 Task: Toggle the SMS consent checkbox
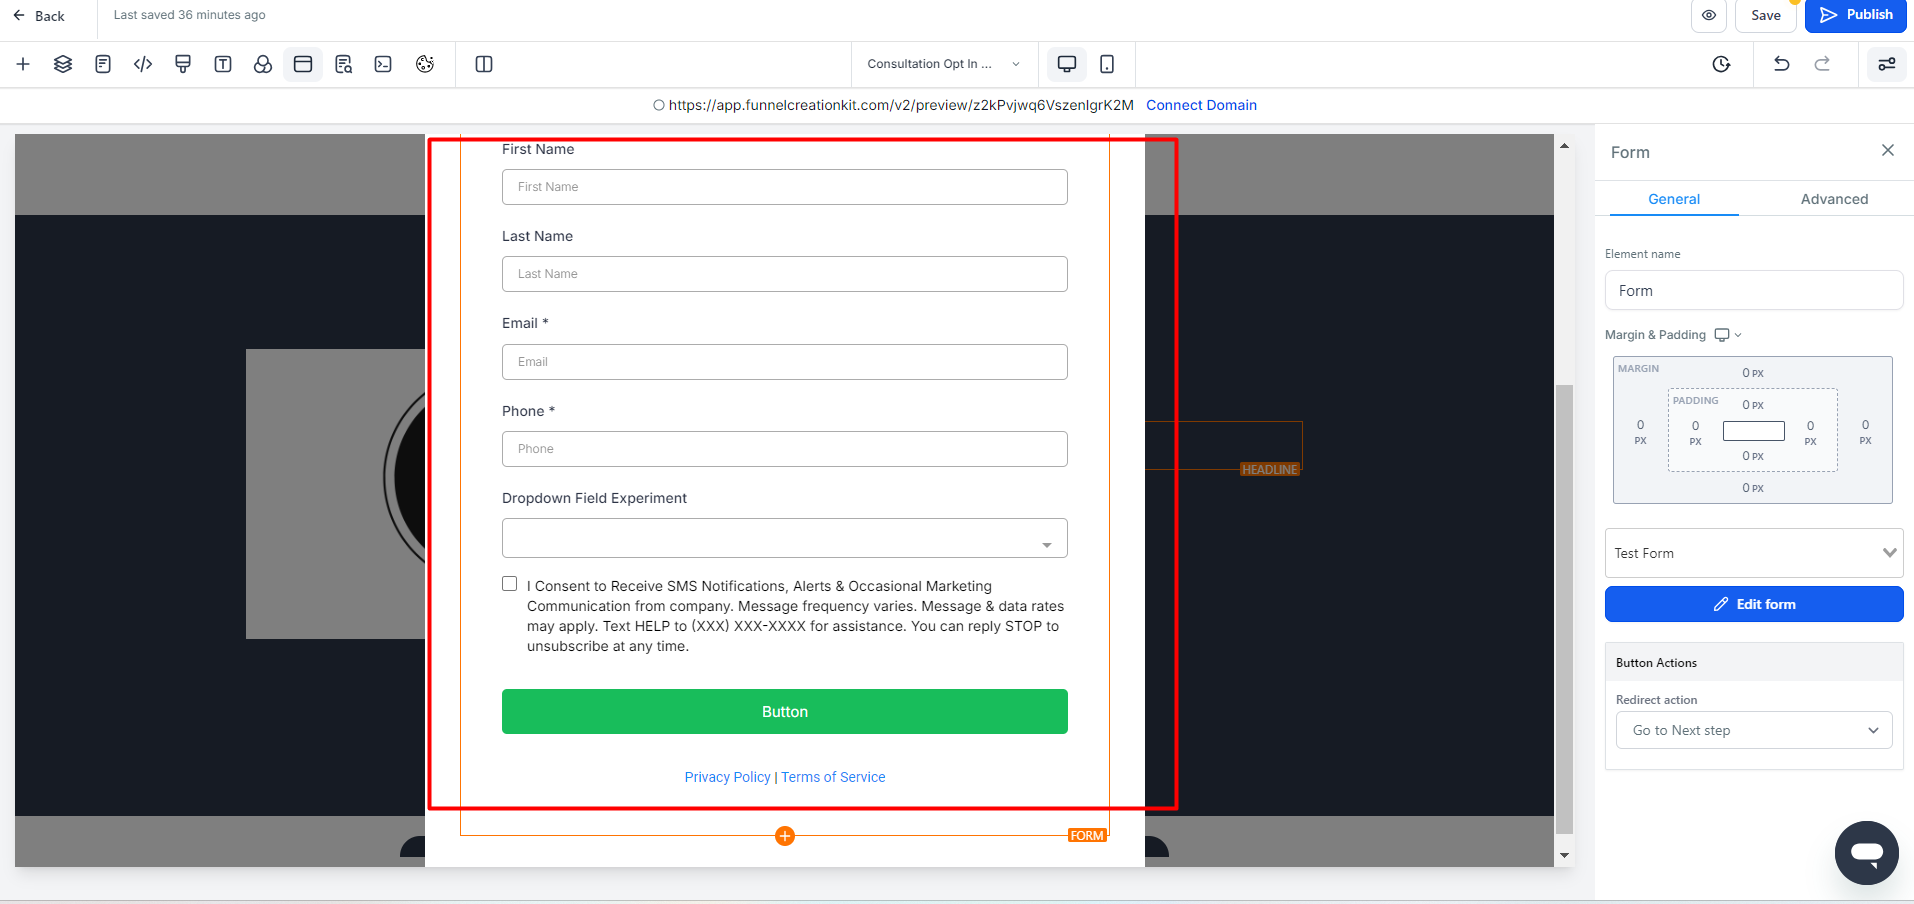[510, 584]
